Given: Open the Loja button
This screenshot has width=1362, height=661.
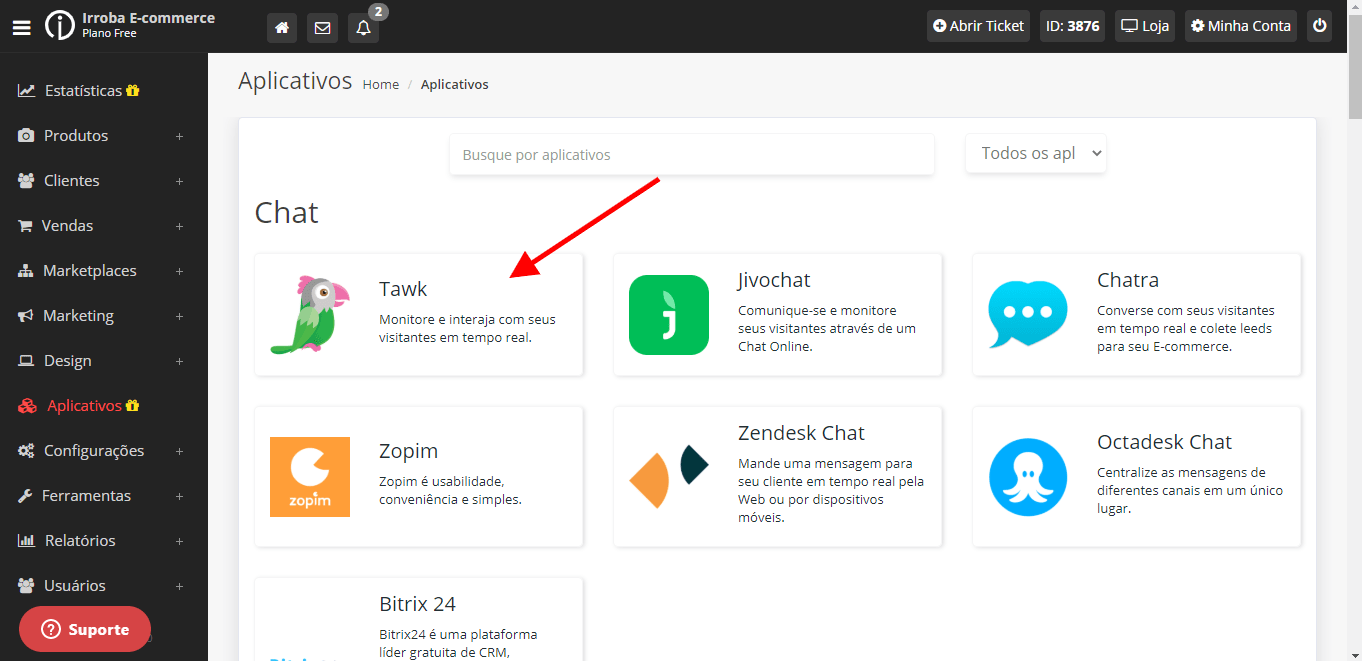Looking at the screenshot, I should [1145, 26].
